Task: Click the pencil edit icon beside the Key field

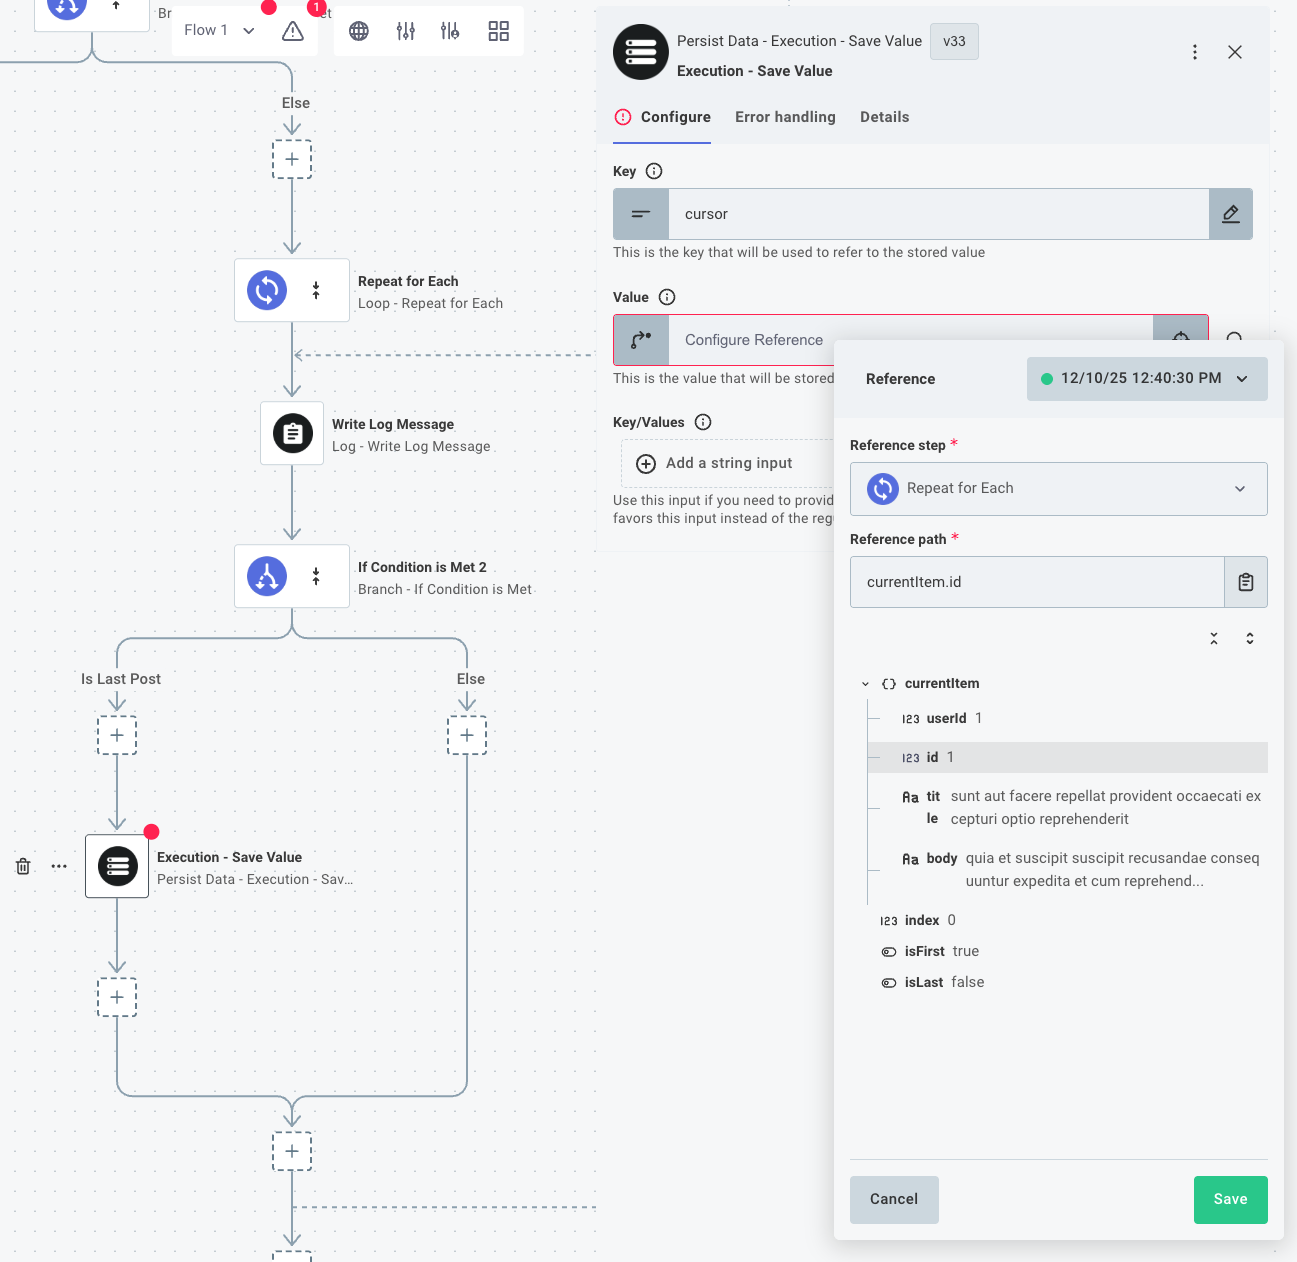Action: pyautogui.click(x=1230, y=214)
